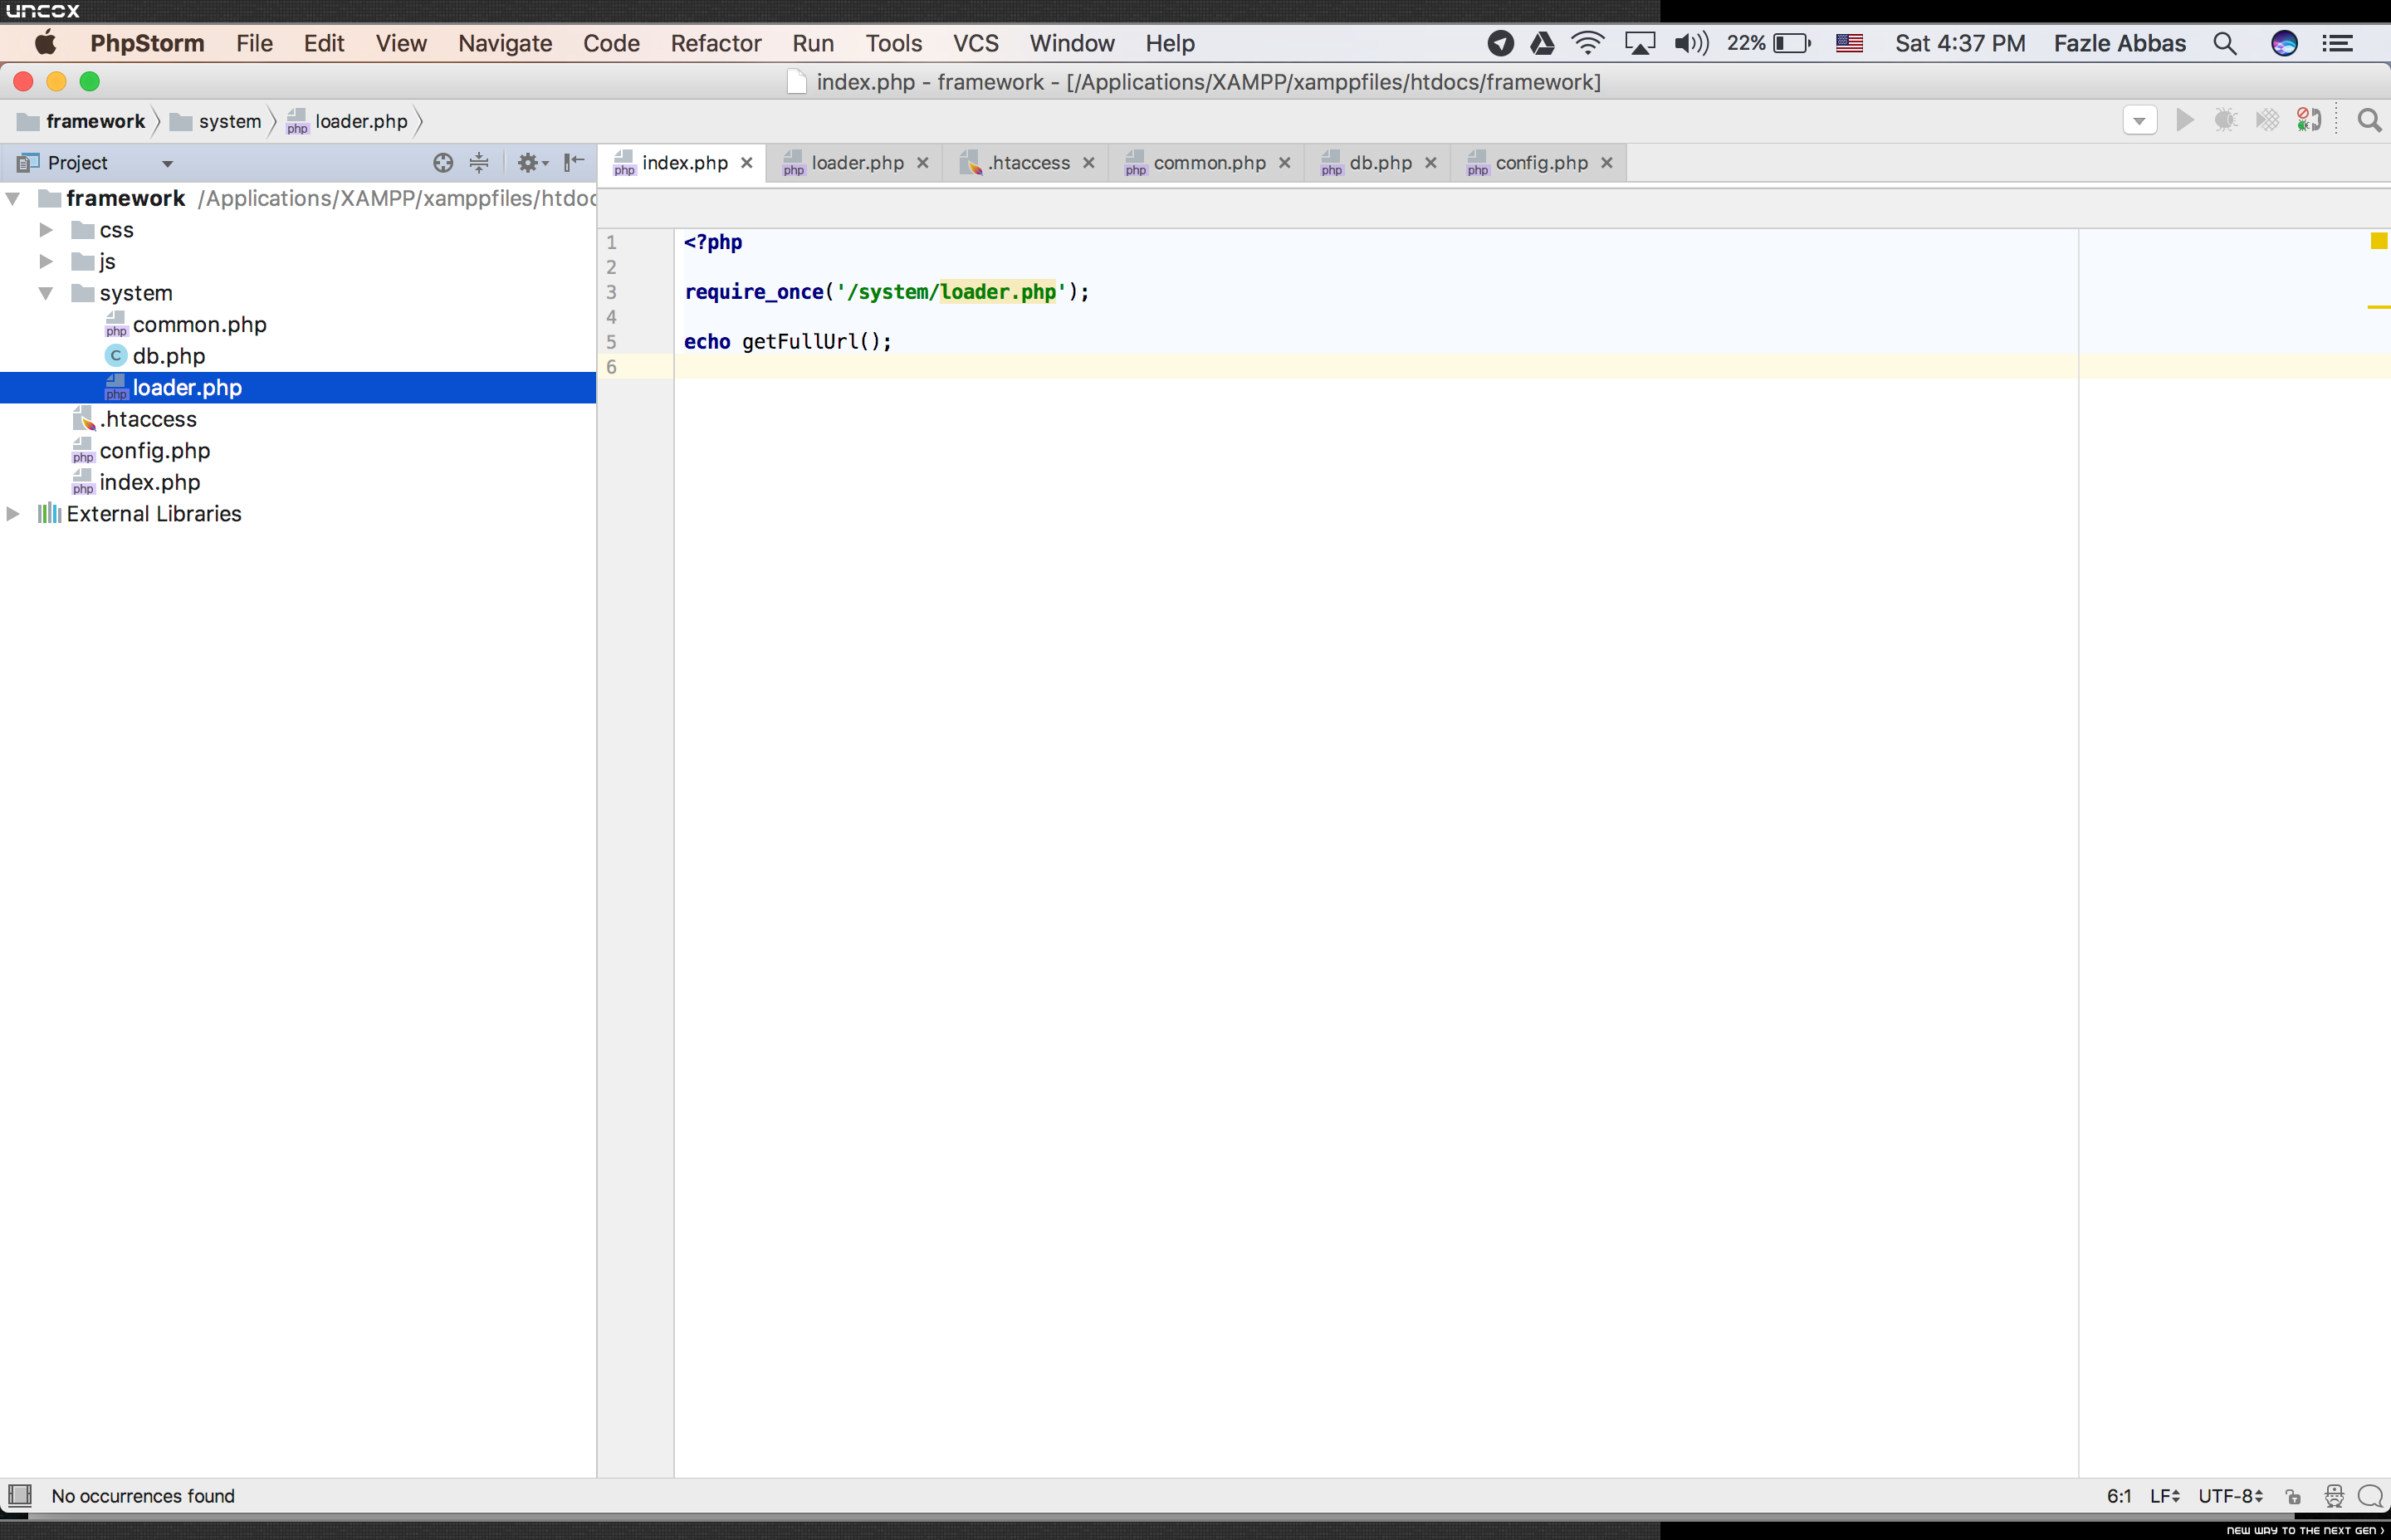Screen dimensions: 2391x1540
Task: Toggle listening for PHP debug connections
Action: click(2309, 121)
